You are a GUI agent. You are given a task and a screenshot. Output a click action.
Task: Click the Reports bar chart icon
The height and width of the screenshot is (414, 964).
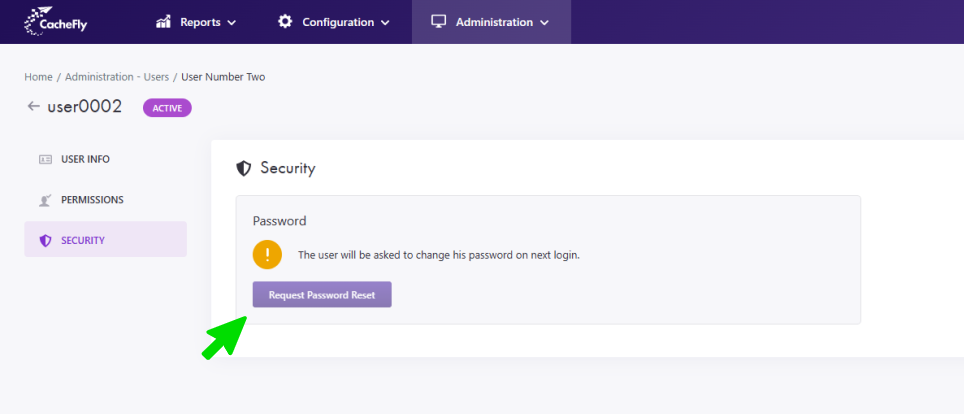(x=163, y=22)
